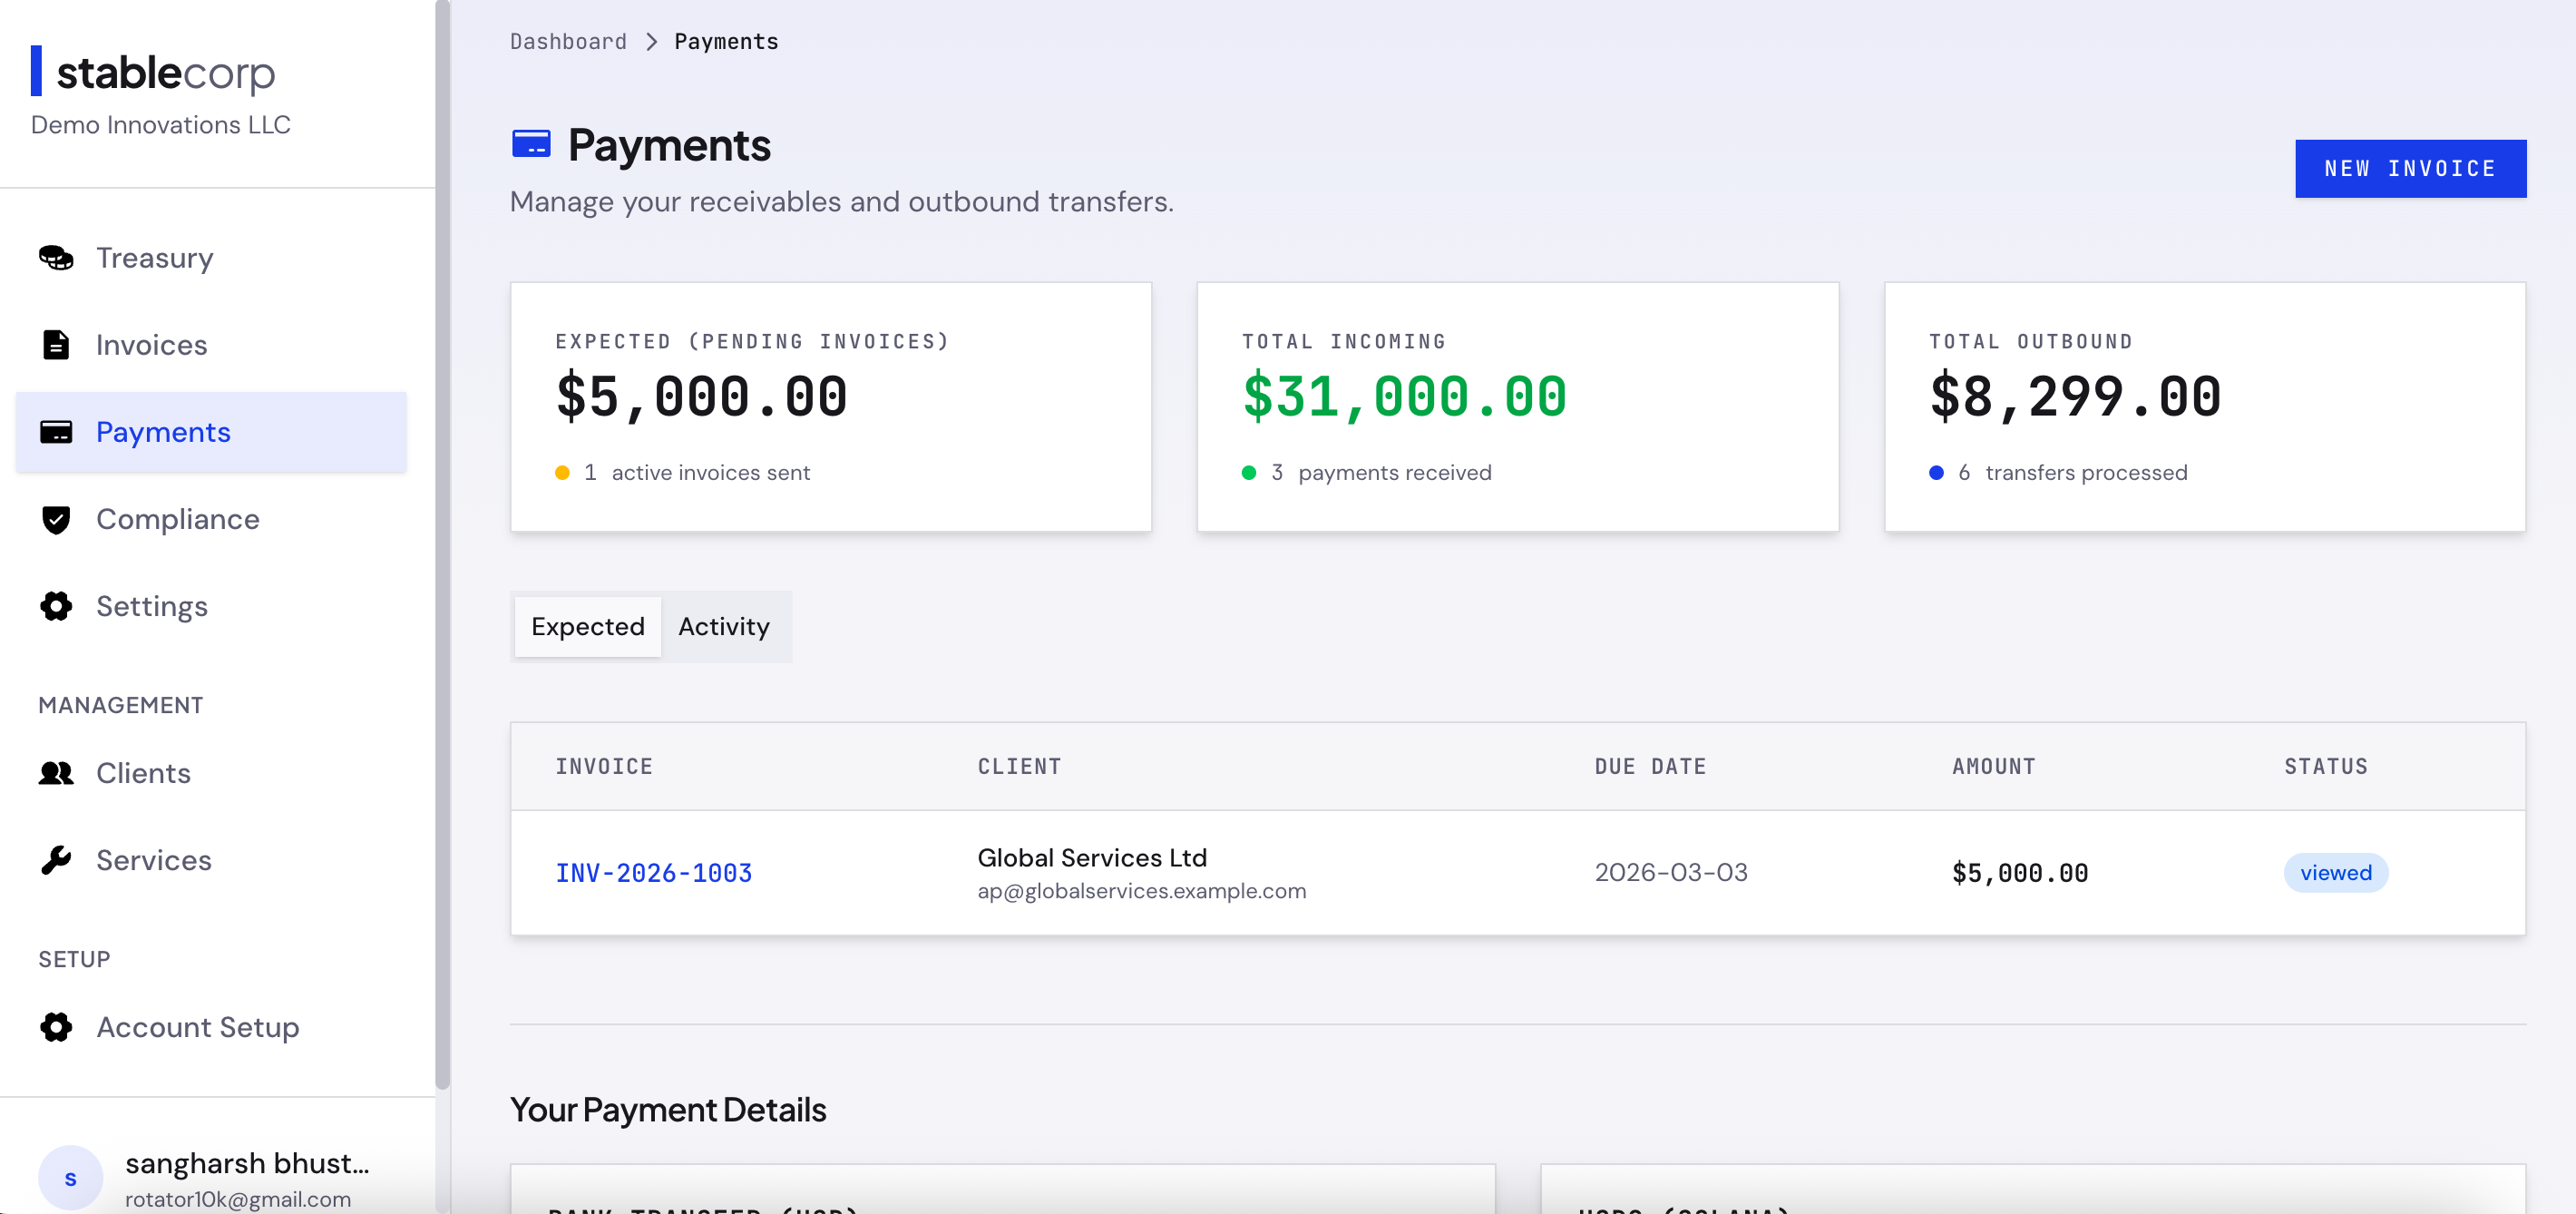
Task: Click the Account Setup gear icon
Action: [56, 1027]
